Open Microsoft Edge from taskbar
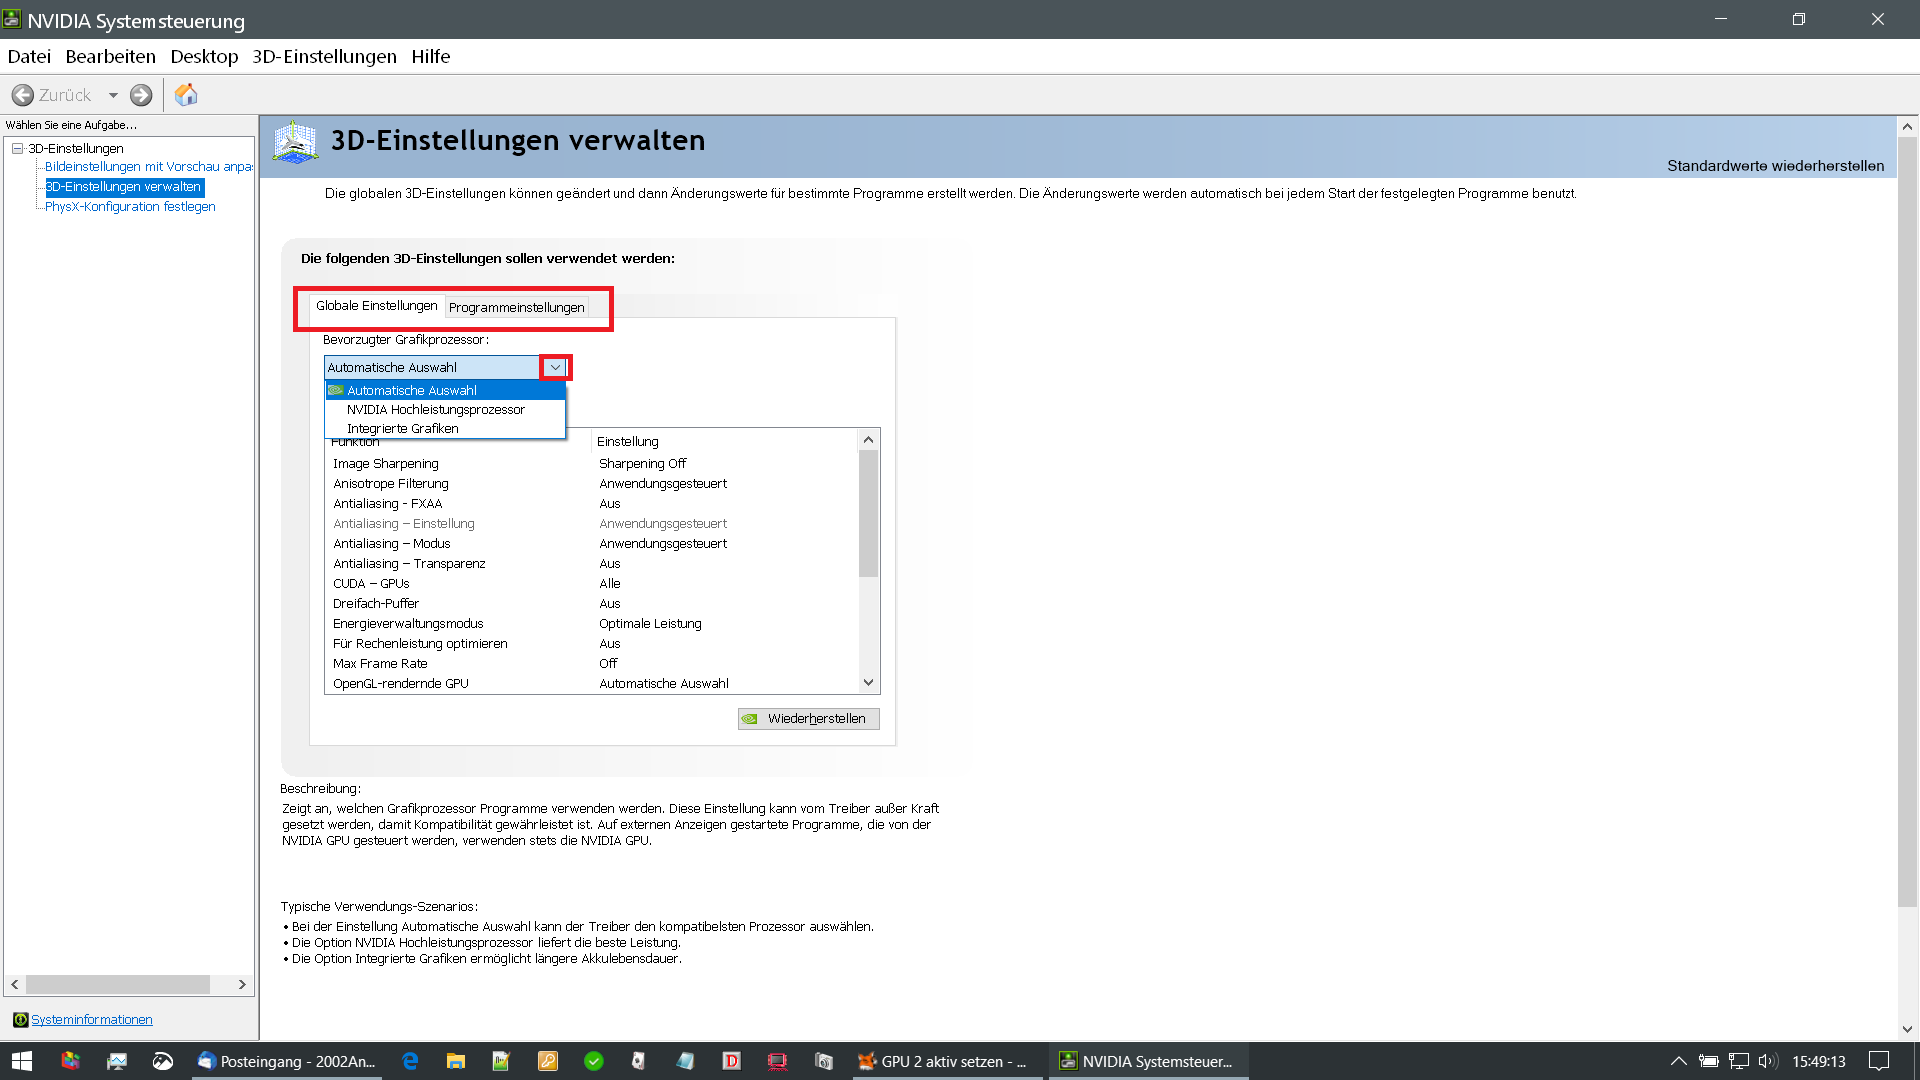 coord(410,1061)
